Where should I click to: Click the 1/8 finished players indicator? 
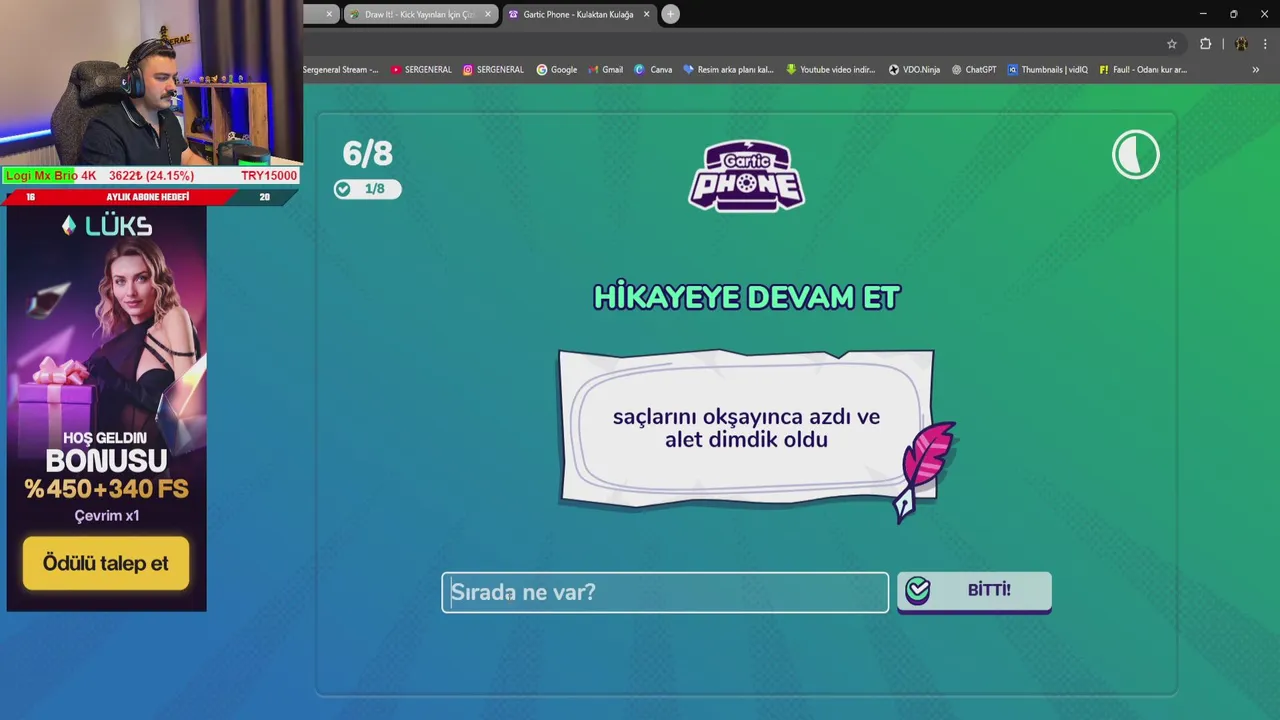pos(367,189)
